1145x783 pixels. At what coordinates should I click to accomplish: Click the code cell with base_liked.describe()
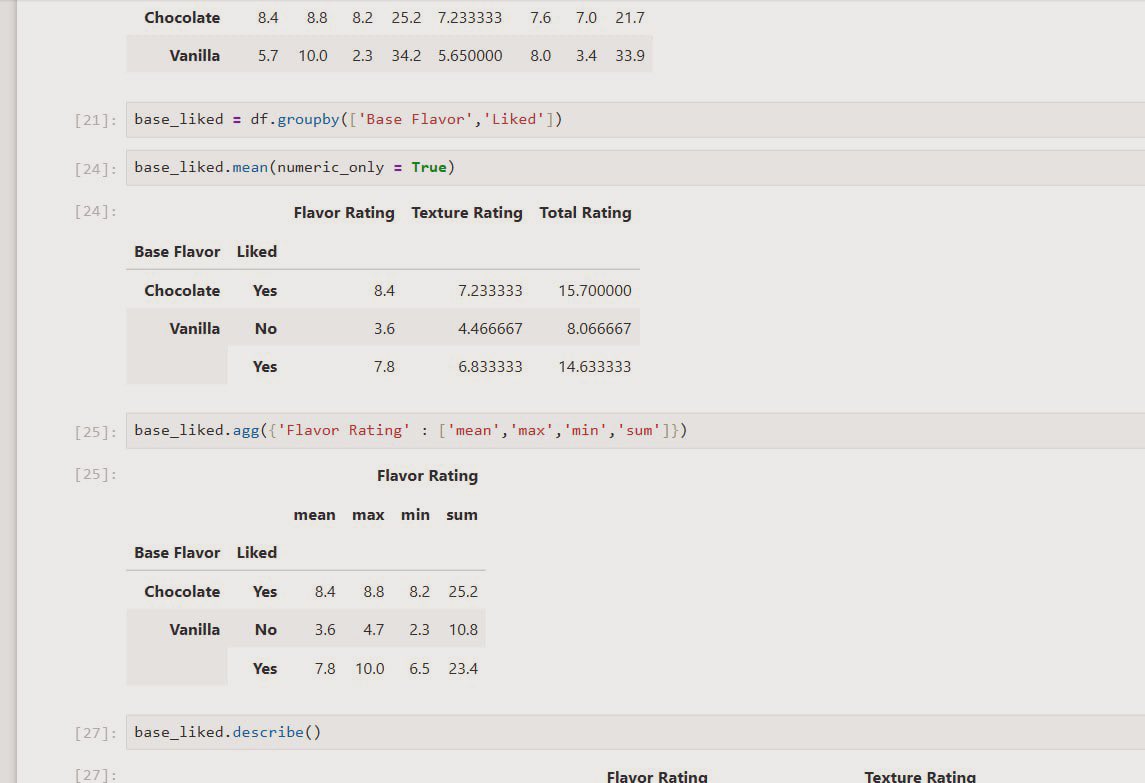(635, 733)
